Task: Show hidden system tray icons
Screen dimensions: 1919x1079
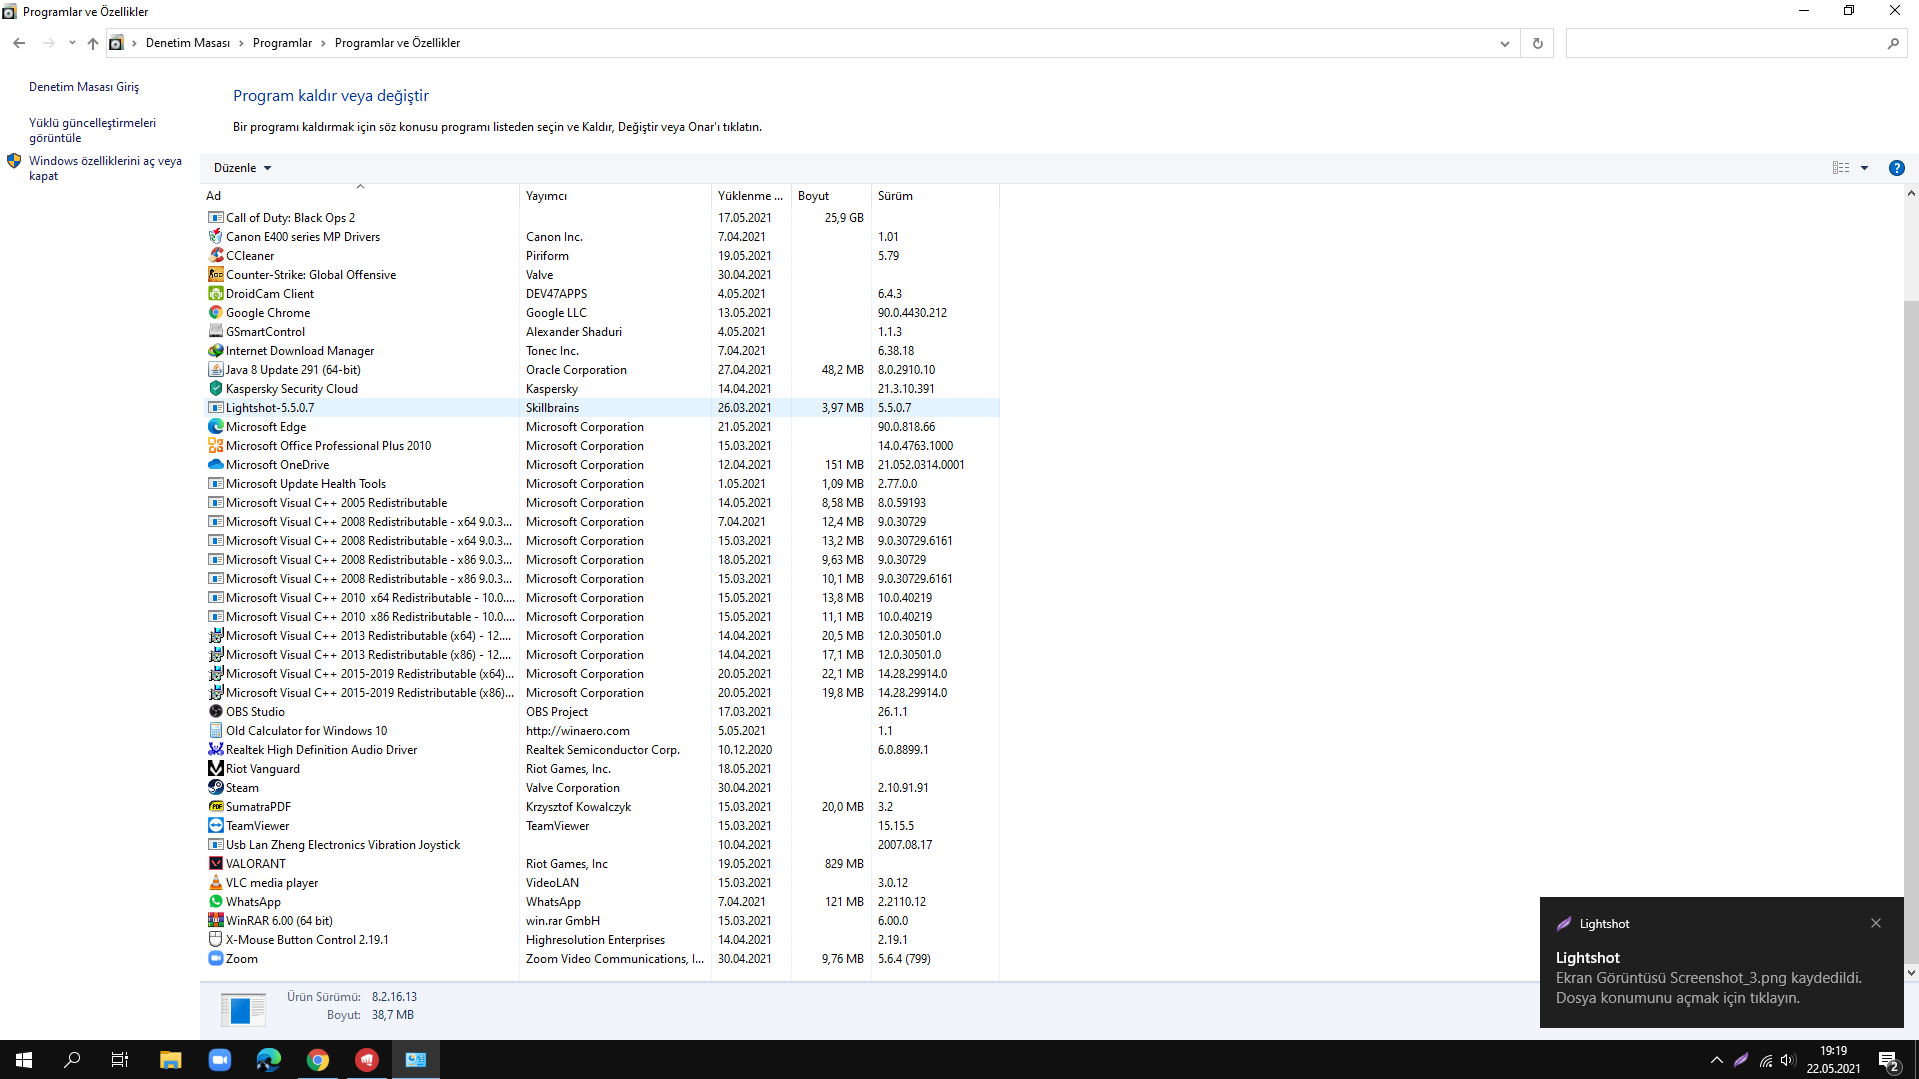Action: 1717,1060
